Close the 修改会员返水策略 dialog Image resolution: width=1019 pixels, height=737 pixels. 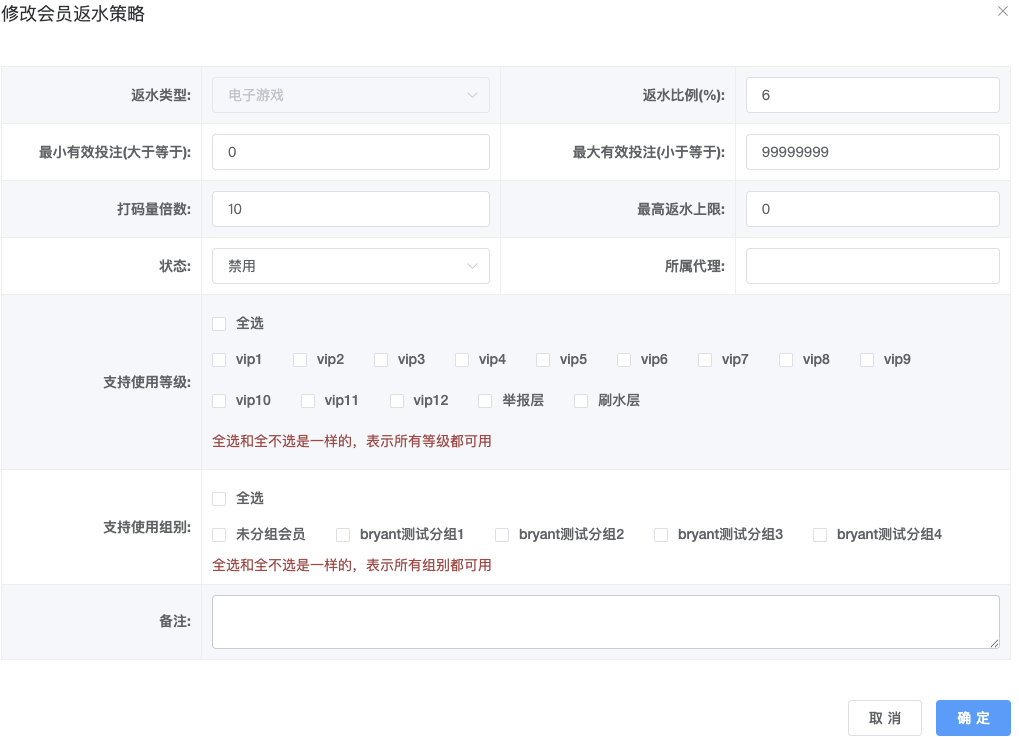1003,11
